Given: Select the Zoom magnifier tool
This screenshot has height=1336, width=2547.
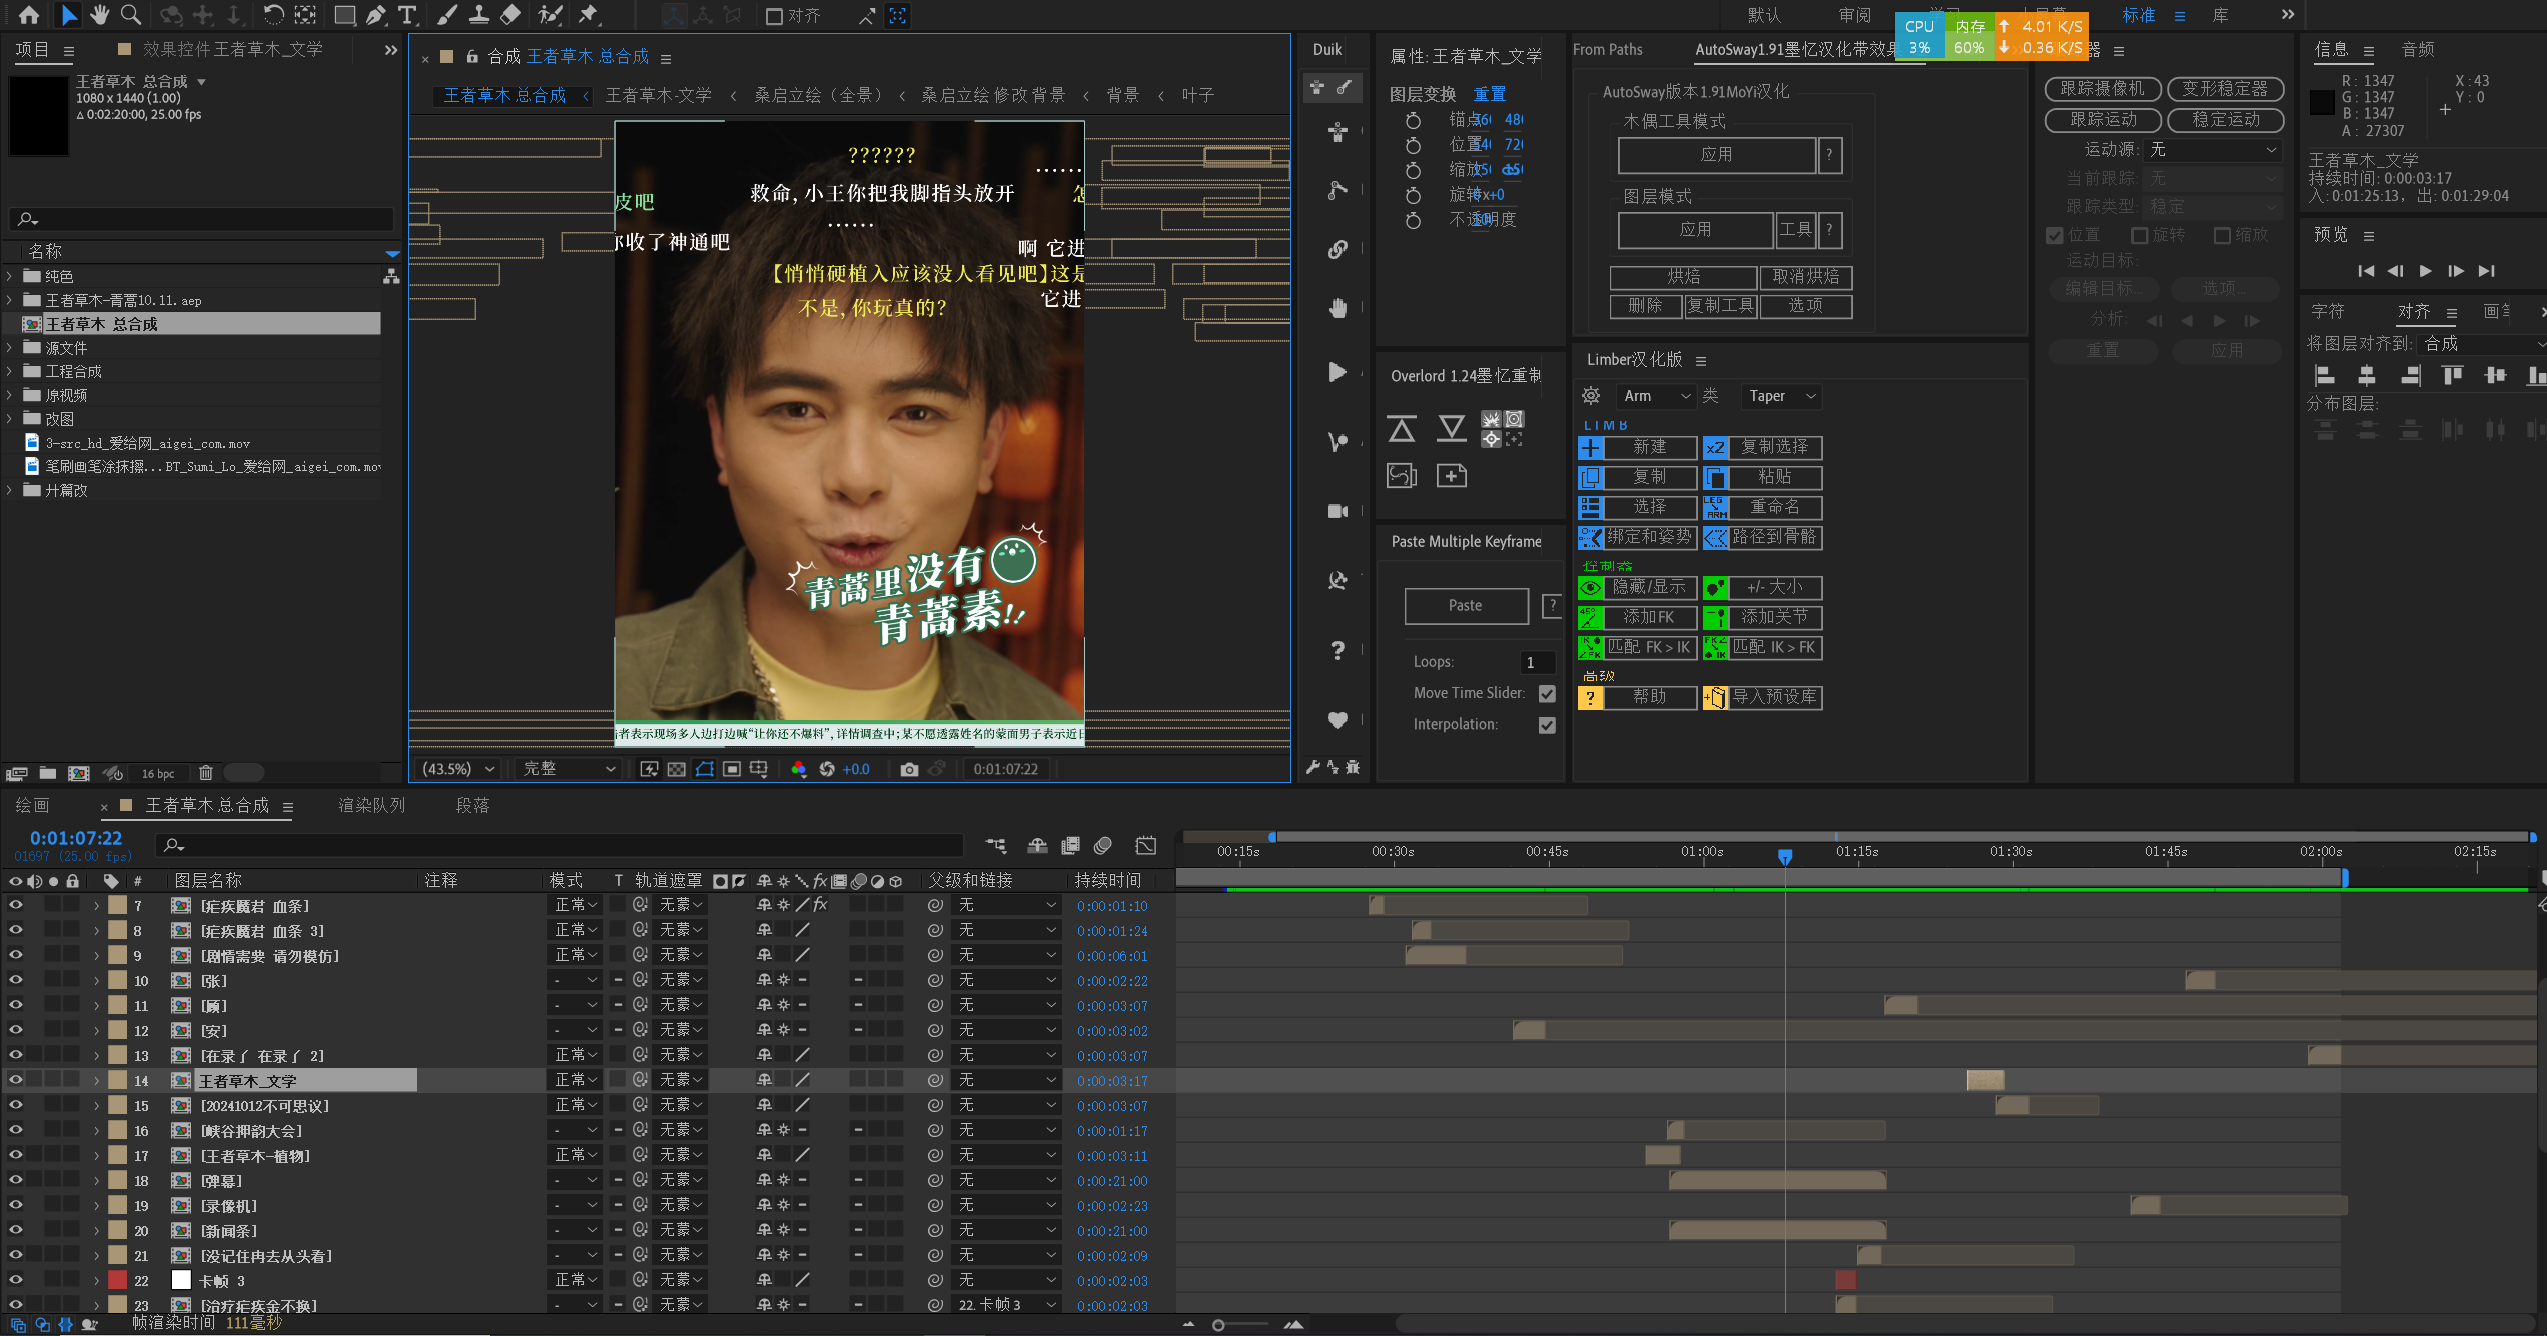Looking at the screenshot, I should [x=130, y=15].
